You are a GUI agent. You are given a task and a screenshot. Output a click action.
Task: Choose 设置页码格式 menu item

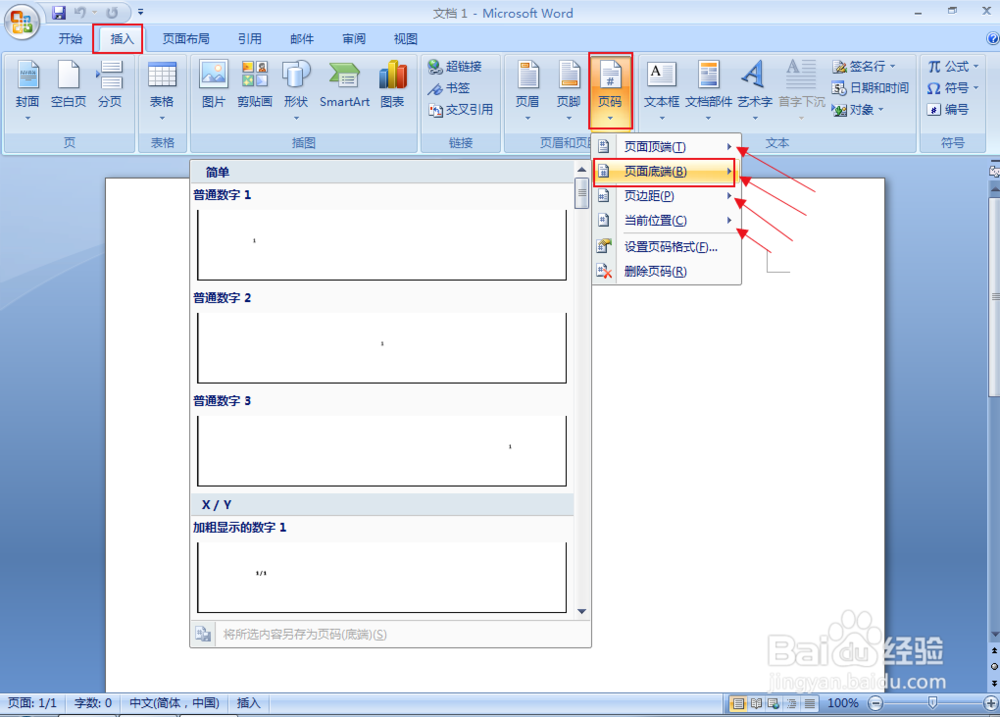(666, 247)
